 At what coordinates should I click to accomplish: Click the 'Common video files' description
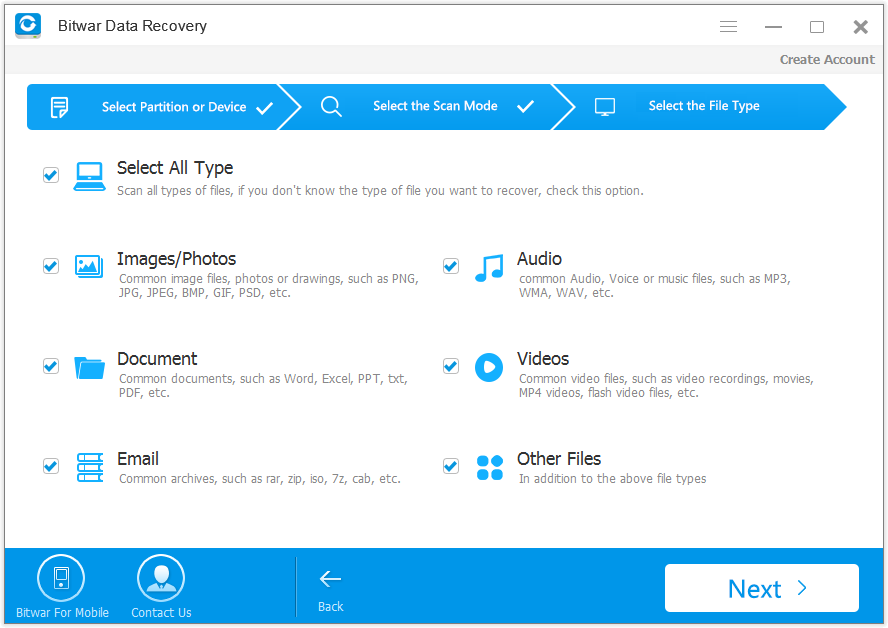666,386
